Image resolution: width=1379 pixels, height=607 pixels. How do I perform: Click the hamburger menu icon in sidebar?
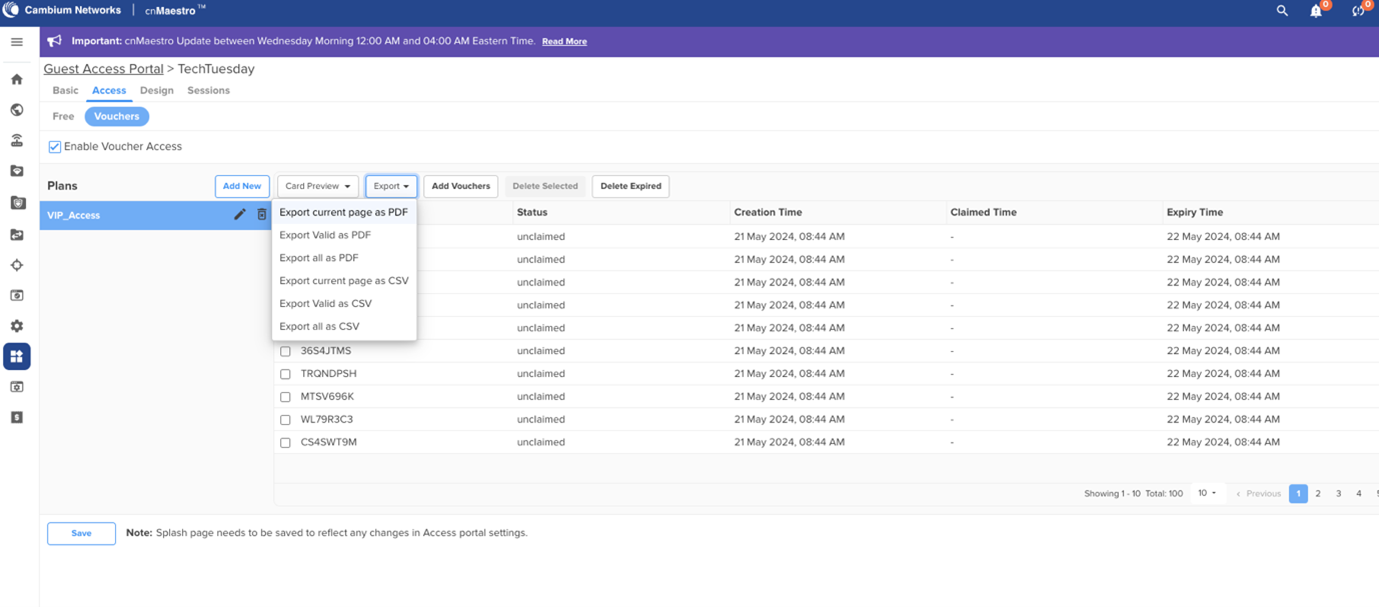(x=17, y=42)
